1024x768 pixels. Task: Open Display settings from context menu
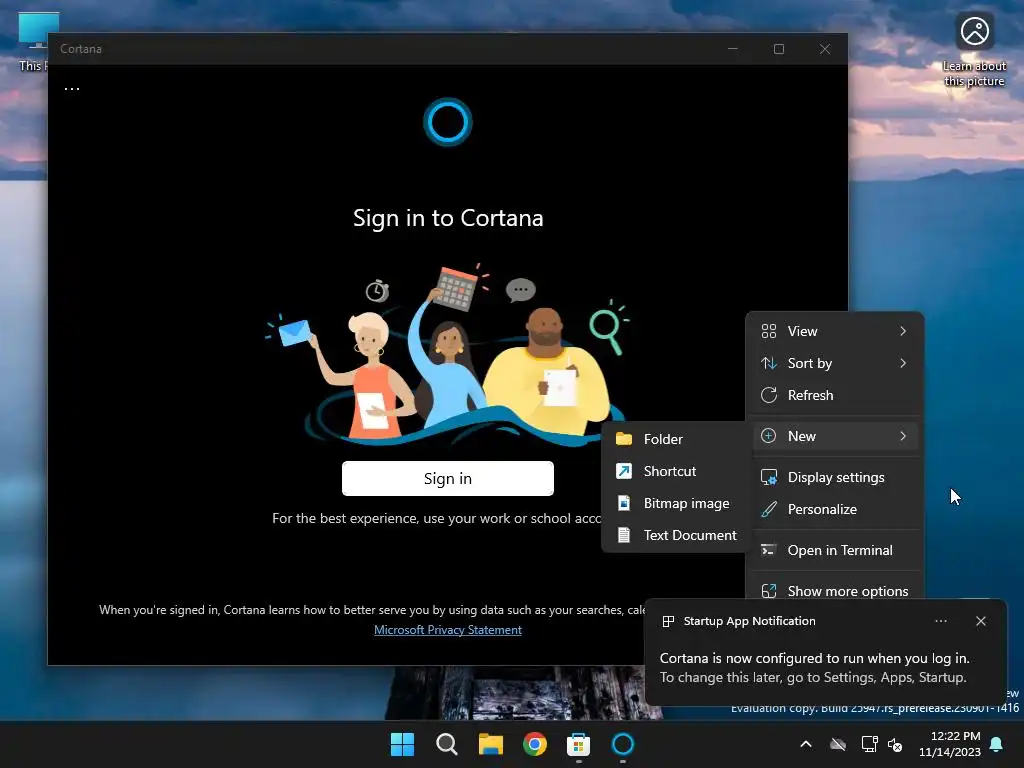click(835, 477)
